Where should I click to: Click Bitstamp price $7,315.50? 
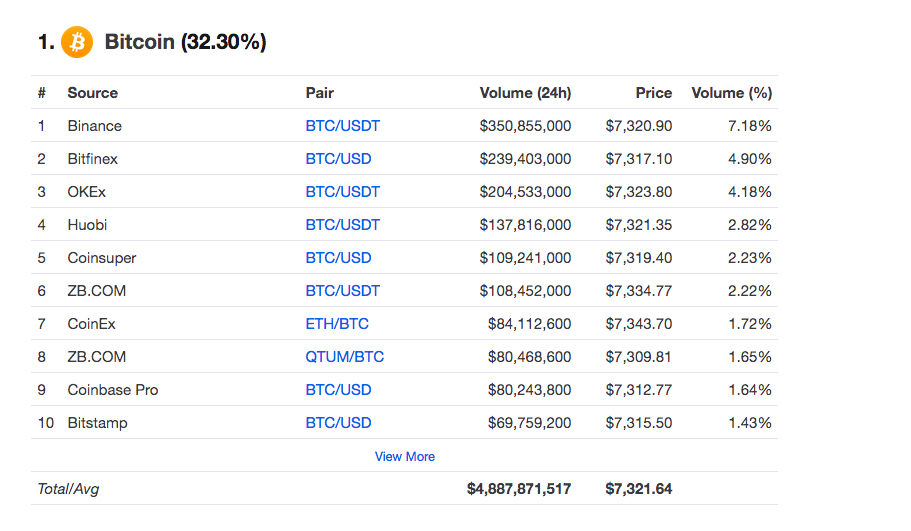(x=639, y=423)
